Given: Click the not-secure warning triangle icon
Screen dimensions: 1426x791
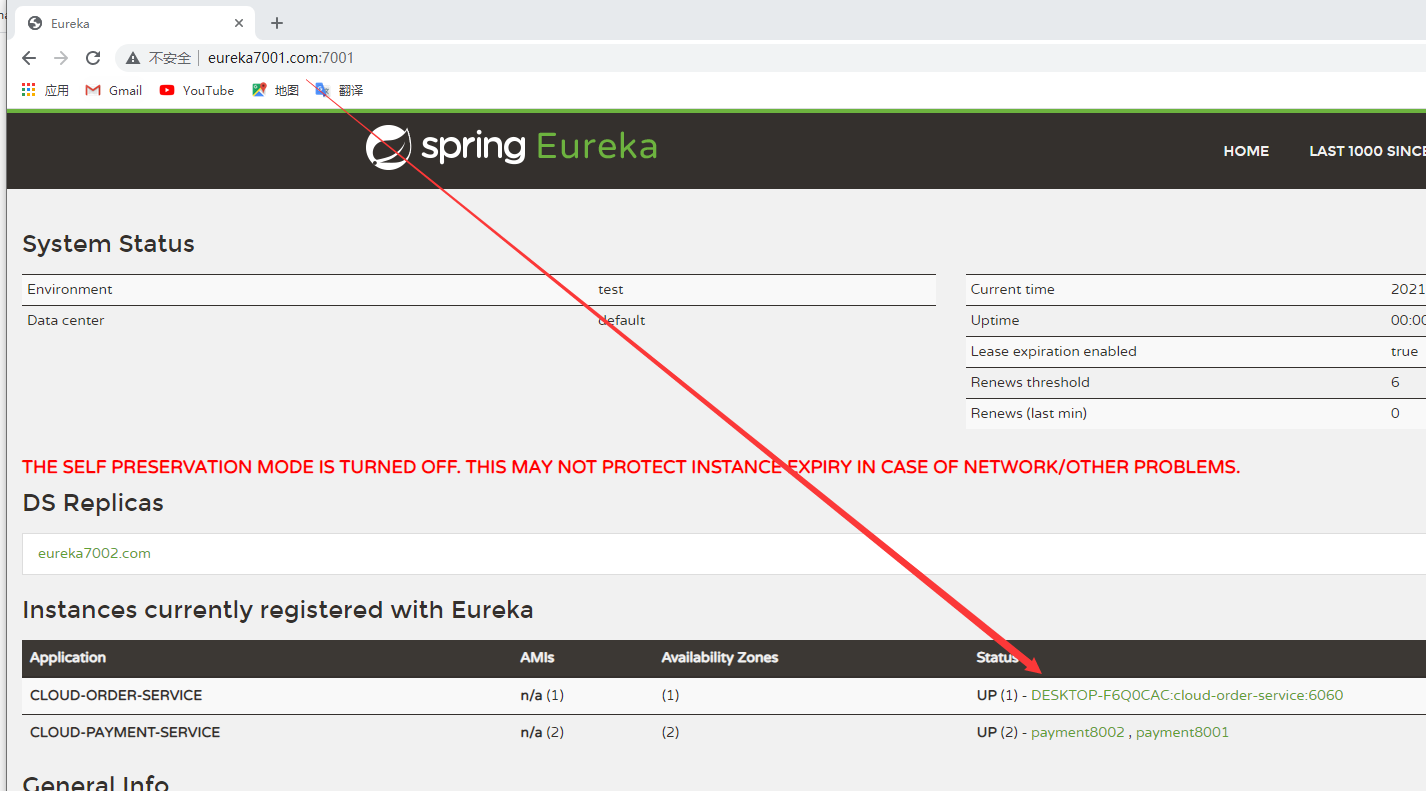Looking at the screenshot, I should [x=133, y=58].
